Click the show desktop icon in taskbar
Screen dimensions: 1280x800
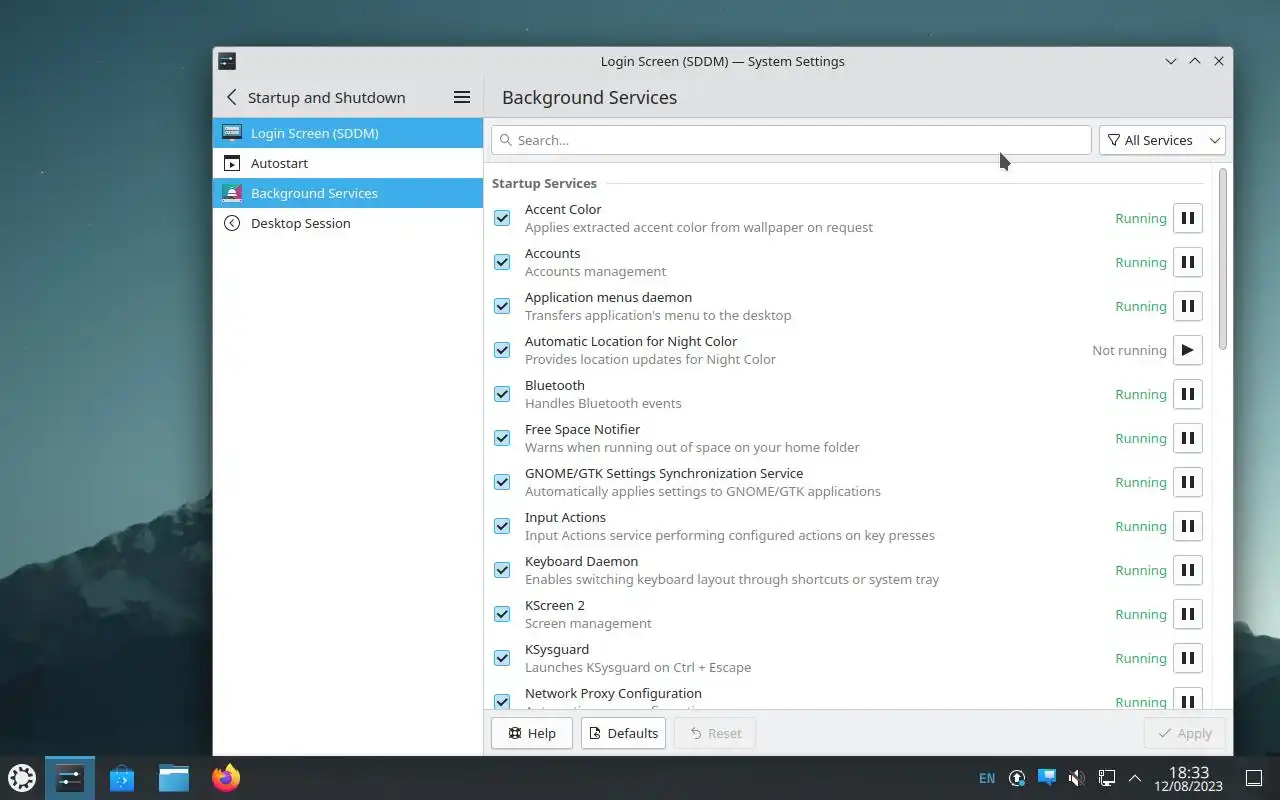pyautogui.click(x=1254, y=778)
